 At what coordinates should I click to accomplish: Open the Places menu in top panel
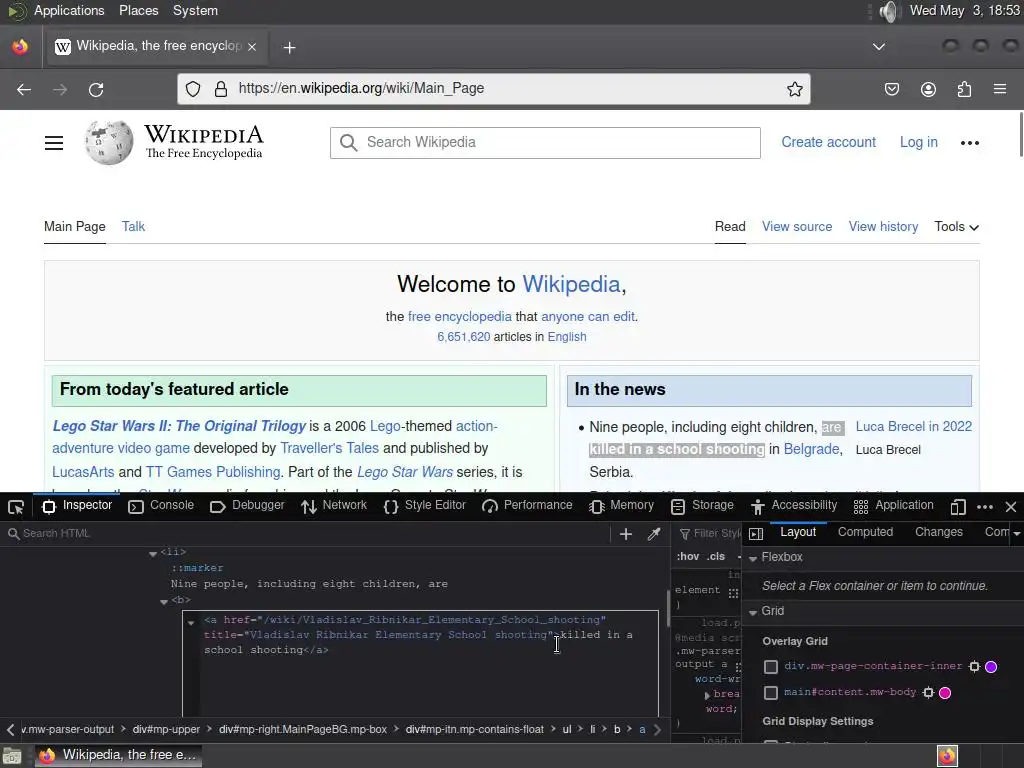click(138, 11)
